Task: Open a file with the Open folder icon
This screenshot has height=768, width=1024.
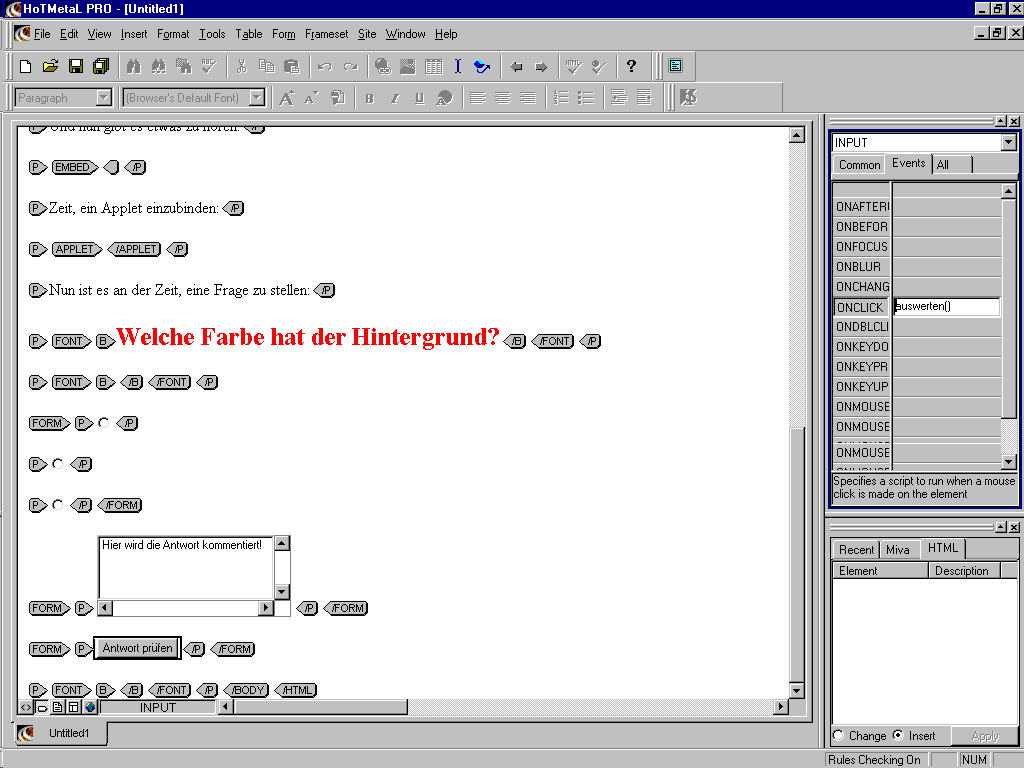Action: (50, 67)
